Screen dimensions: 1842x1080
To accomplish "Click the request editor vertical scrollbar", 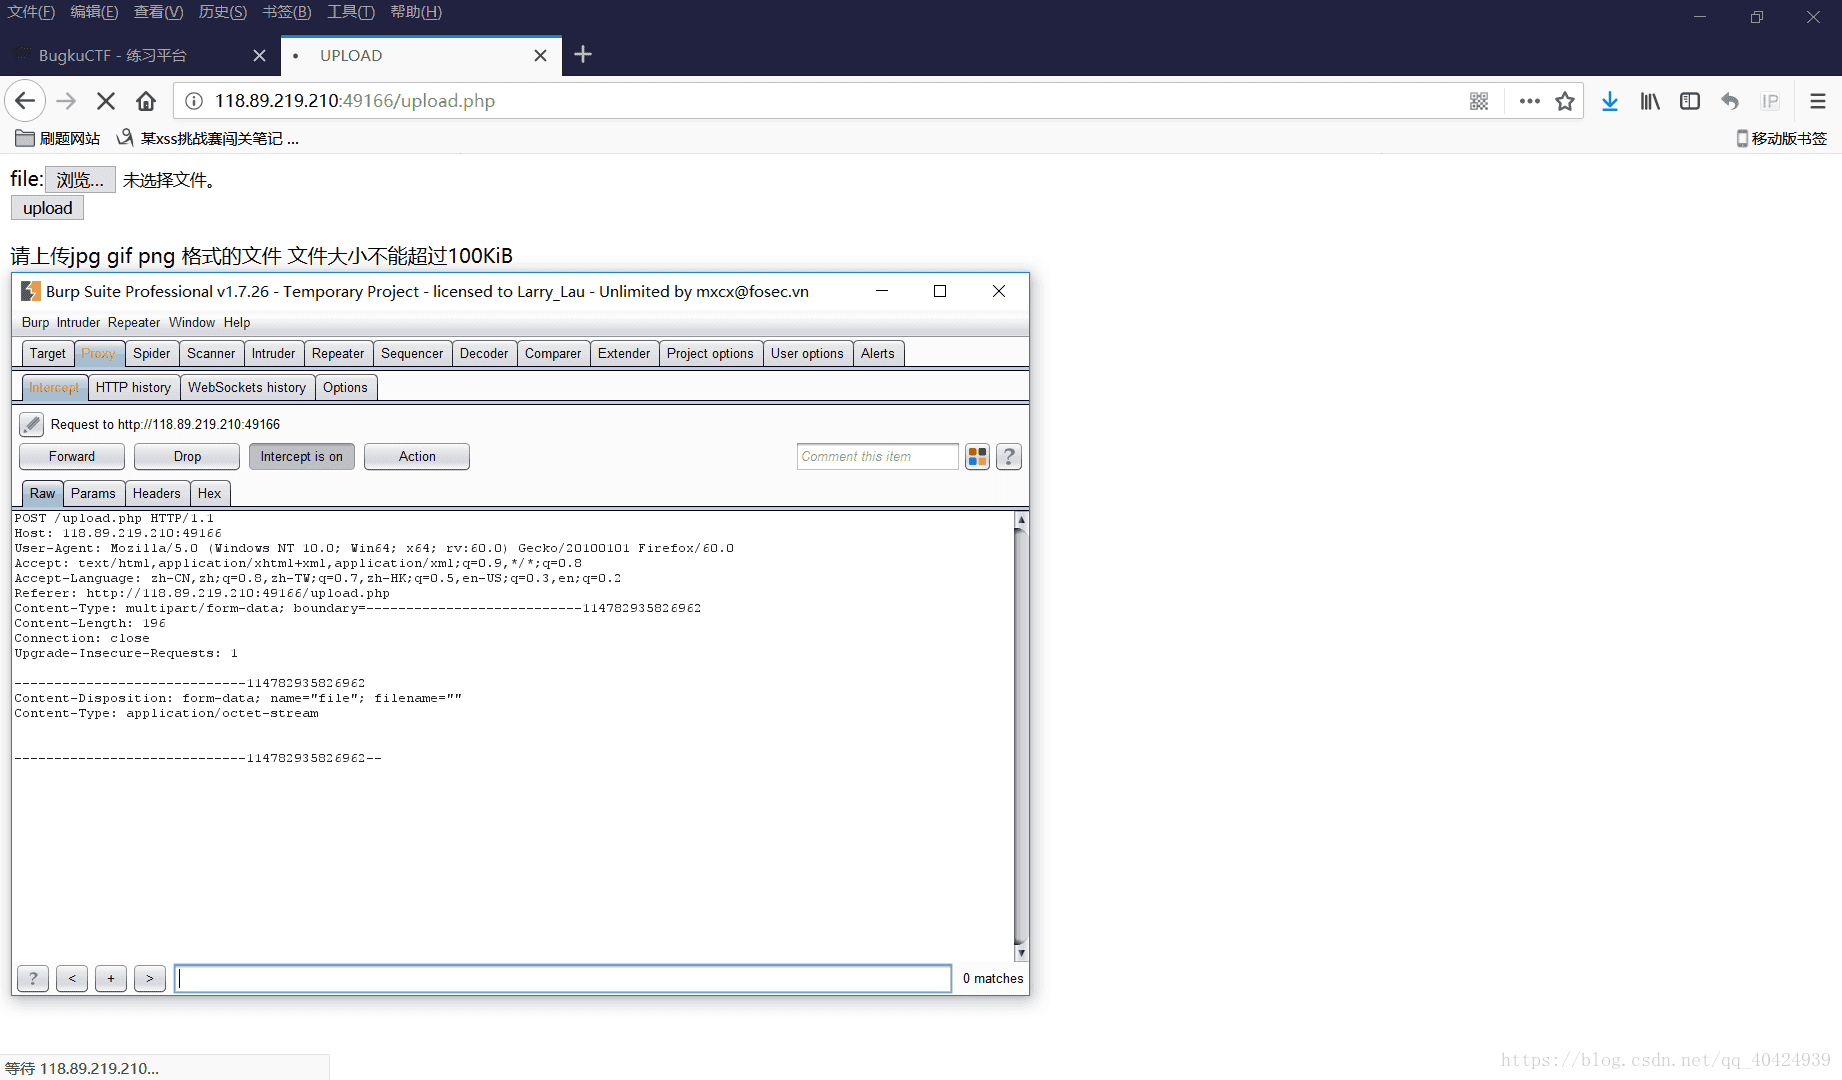I will (1021, 736).
